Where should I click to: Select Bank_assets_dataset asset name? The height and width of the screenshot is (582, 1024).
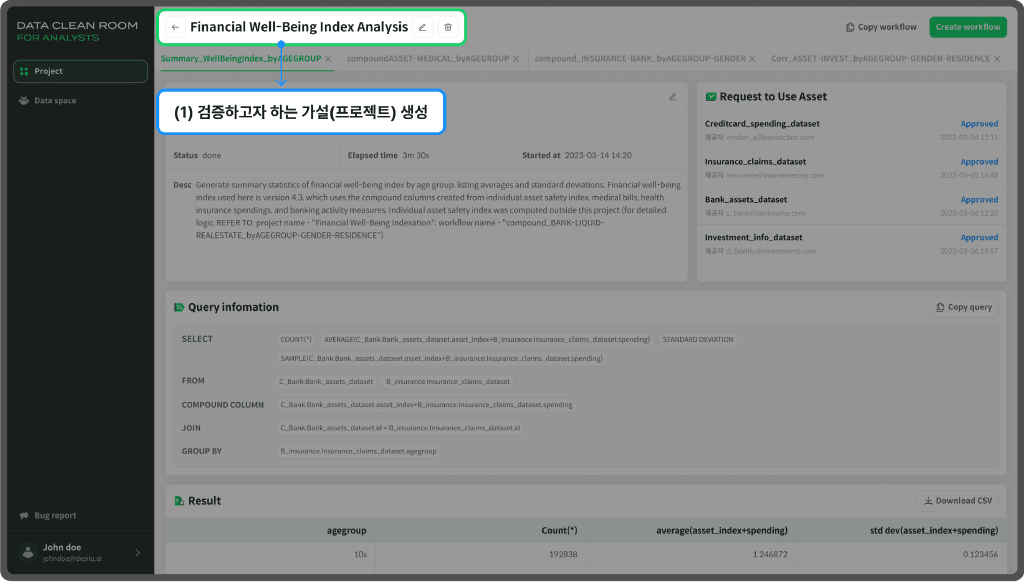click(746, 200)
